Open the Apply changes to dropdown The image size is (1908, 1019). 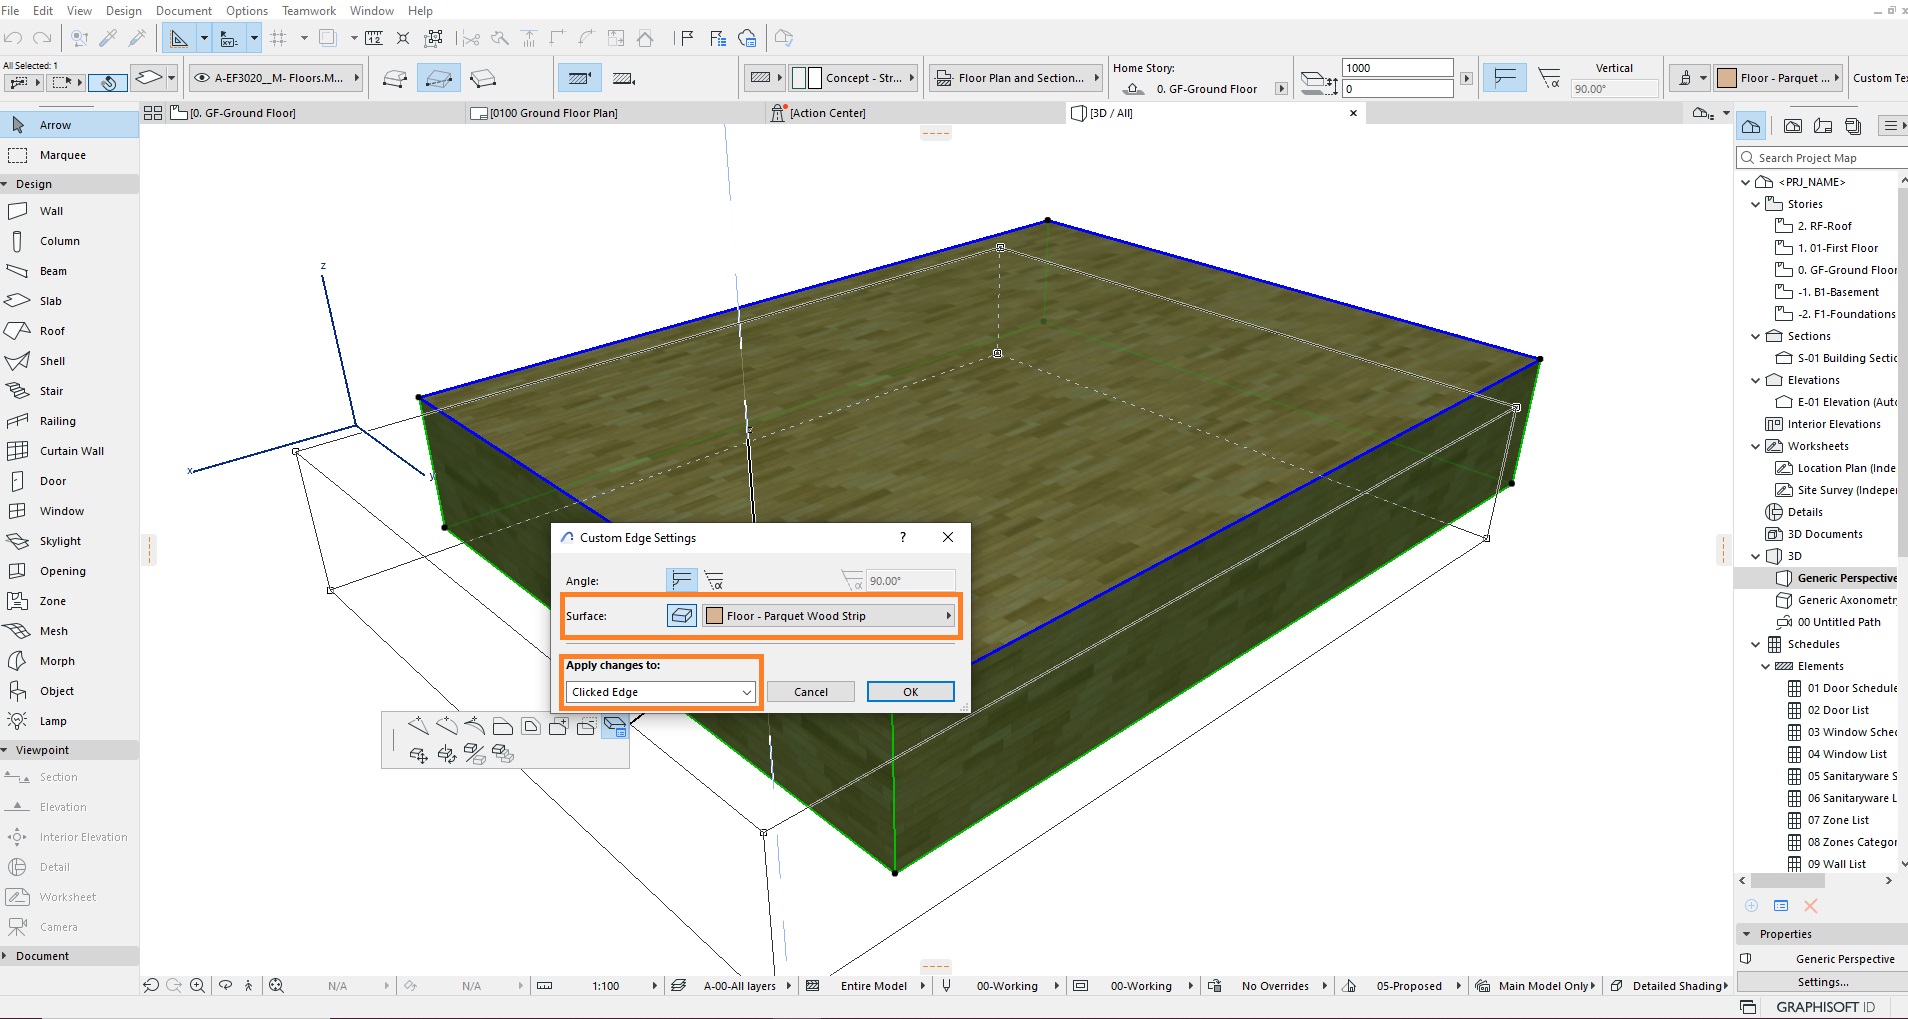[661, 692]
